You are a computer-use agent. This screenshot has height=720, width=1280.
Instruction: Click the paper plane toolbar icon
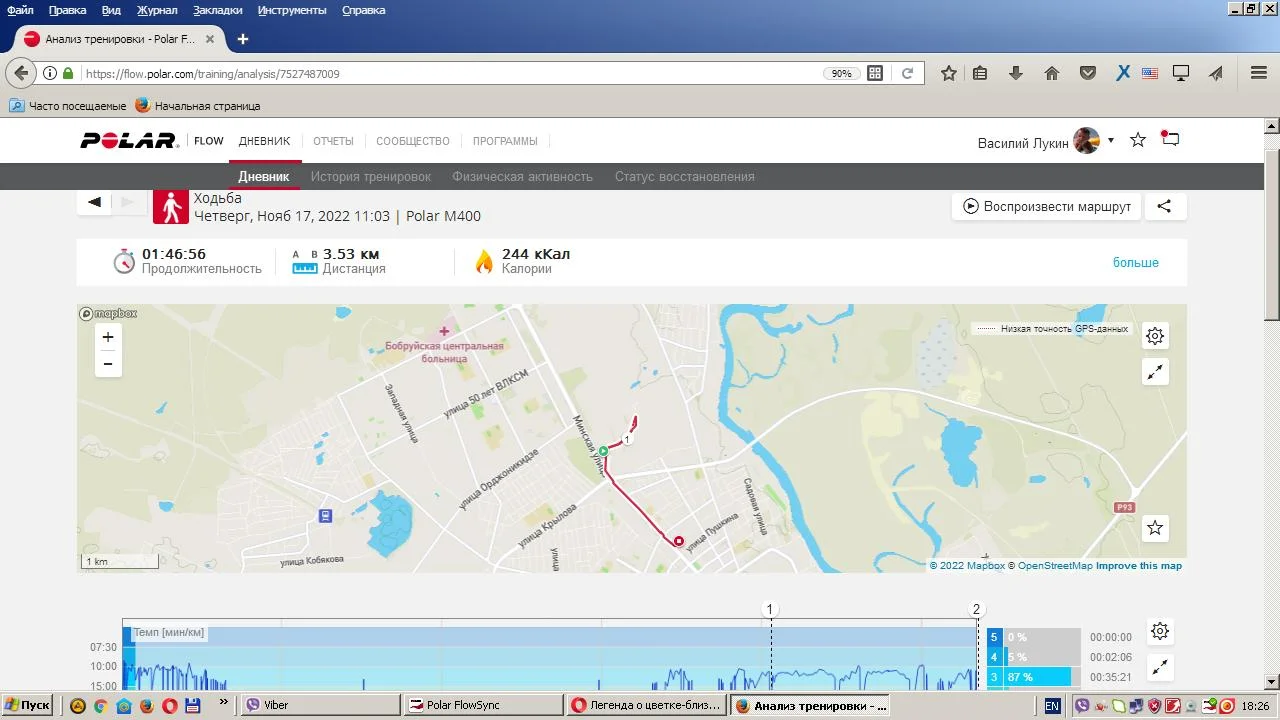point(1216,73)
